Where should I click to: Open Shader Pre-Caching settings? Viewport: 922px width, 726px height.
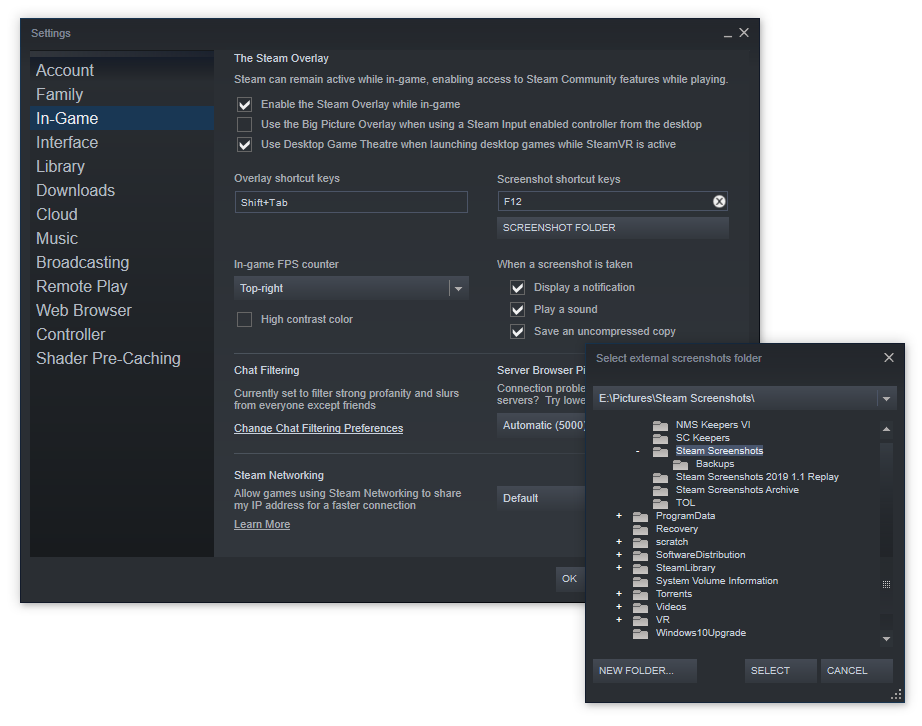(x=122, y=359)
